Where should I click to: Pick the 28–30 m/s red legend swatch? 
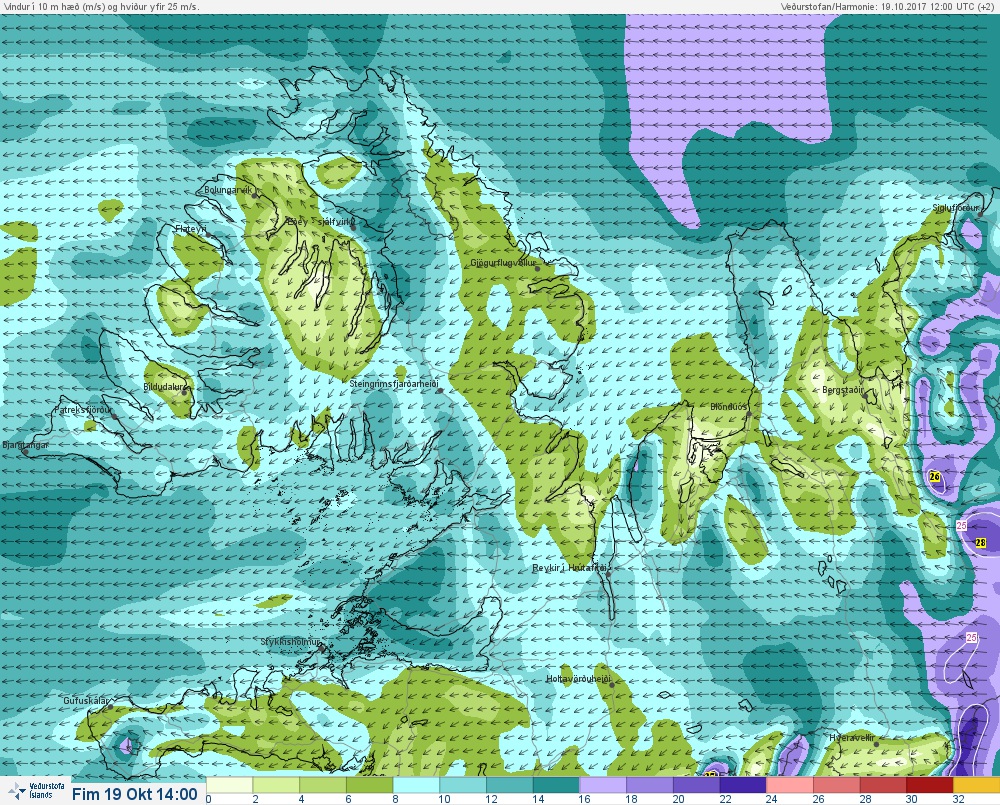(x=881, y=785)
